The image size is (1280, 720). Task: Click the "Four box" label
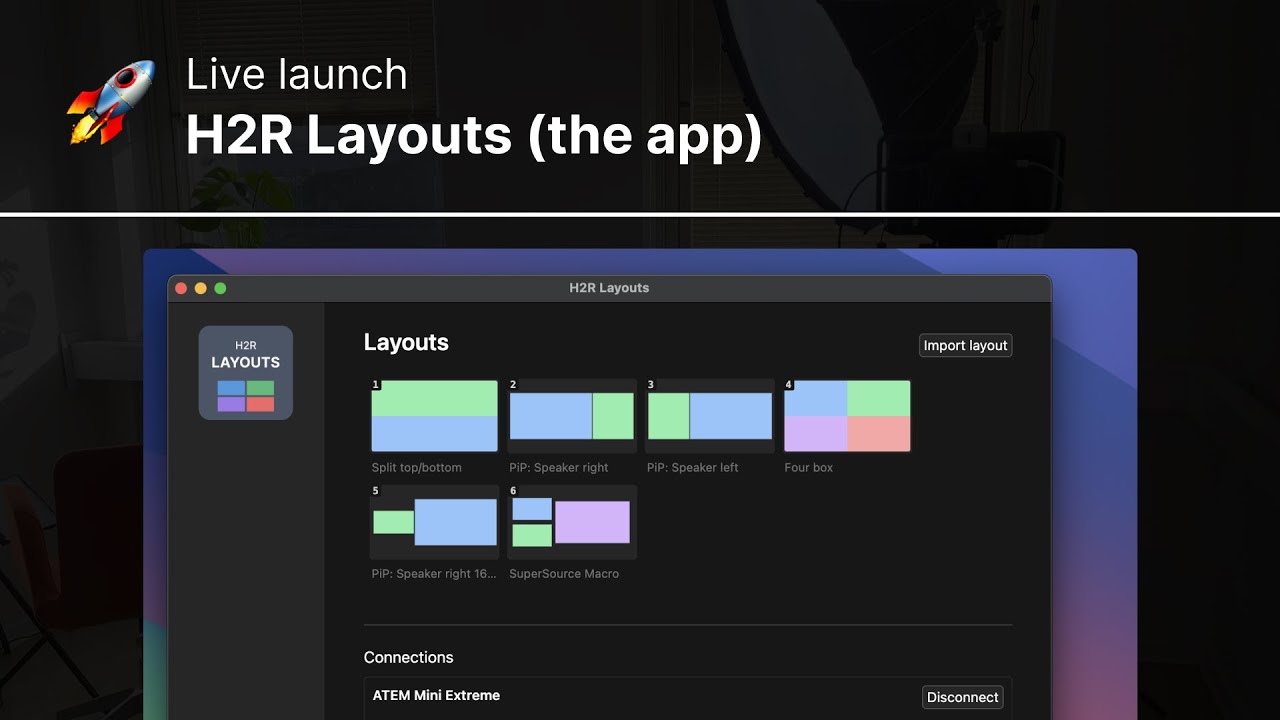[808, 468]
